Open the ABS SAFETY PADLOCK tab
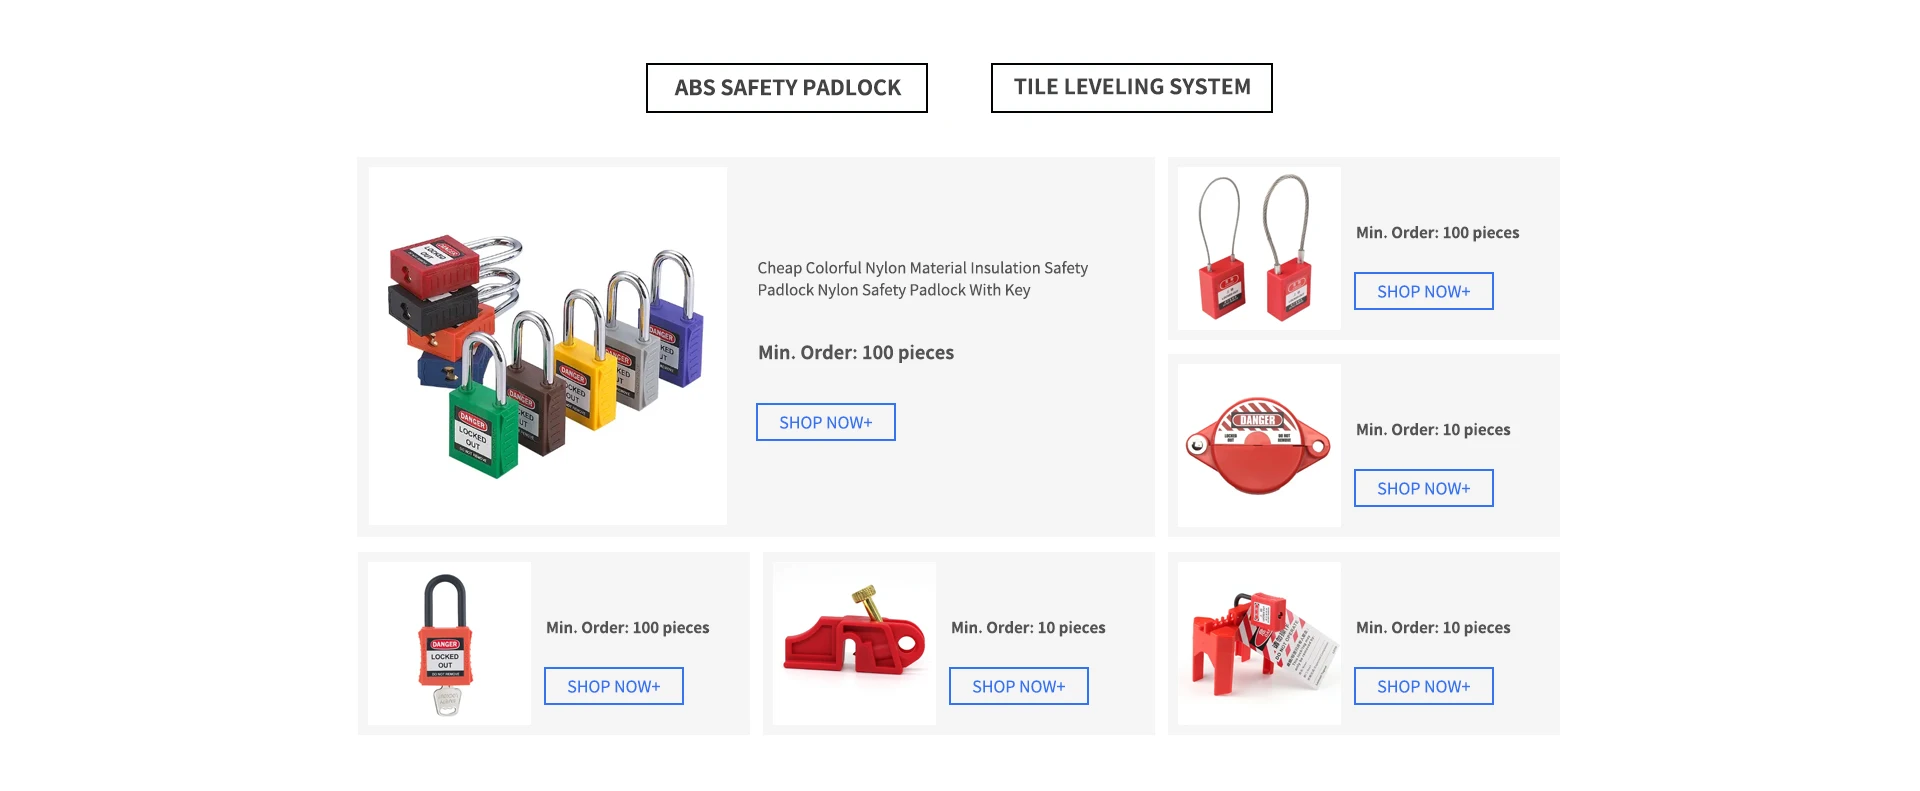 [x=787, y=88]
